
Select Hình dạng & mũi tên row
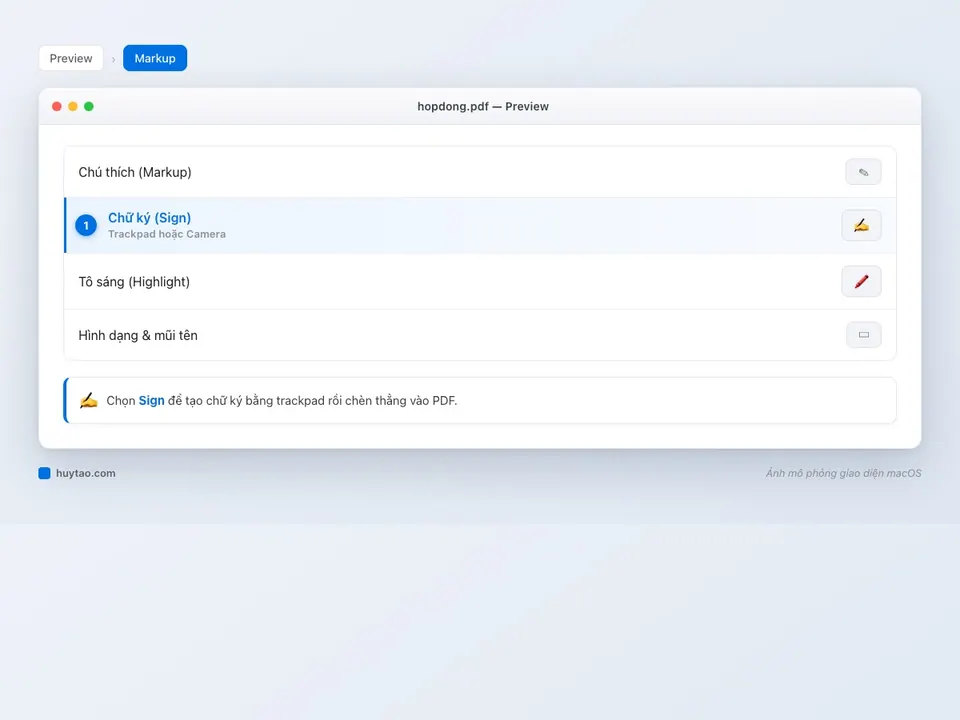[480, 335]
